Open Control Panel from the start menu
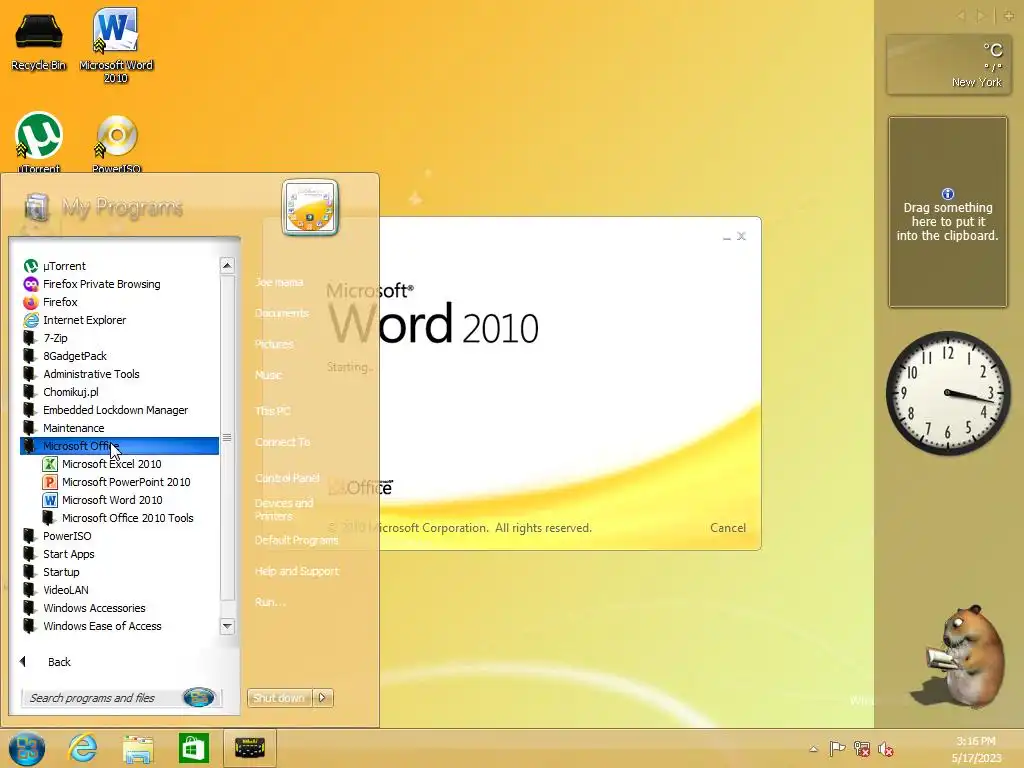 (x=287, y=478)
